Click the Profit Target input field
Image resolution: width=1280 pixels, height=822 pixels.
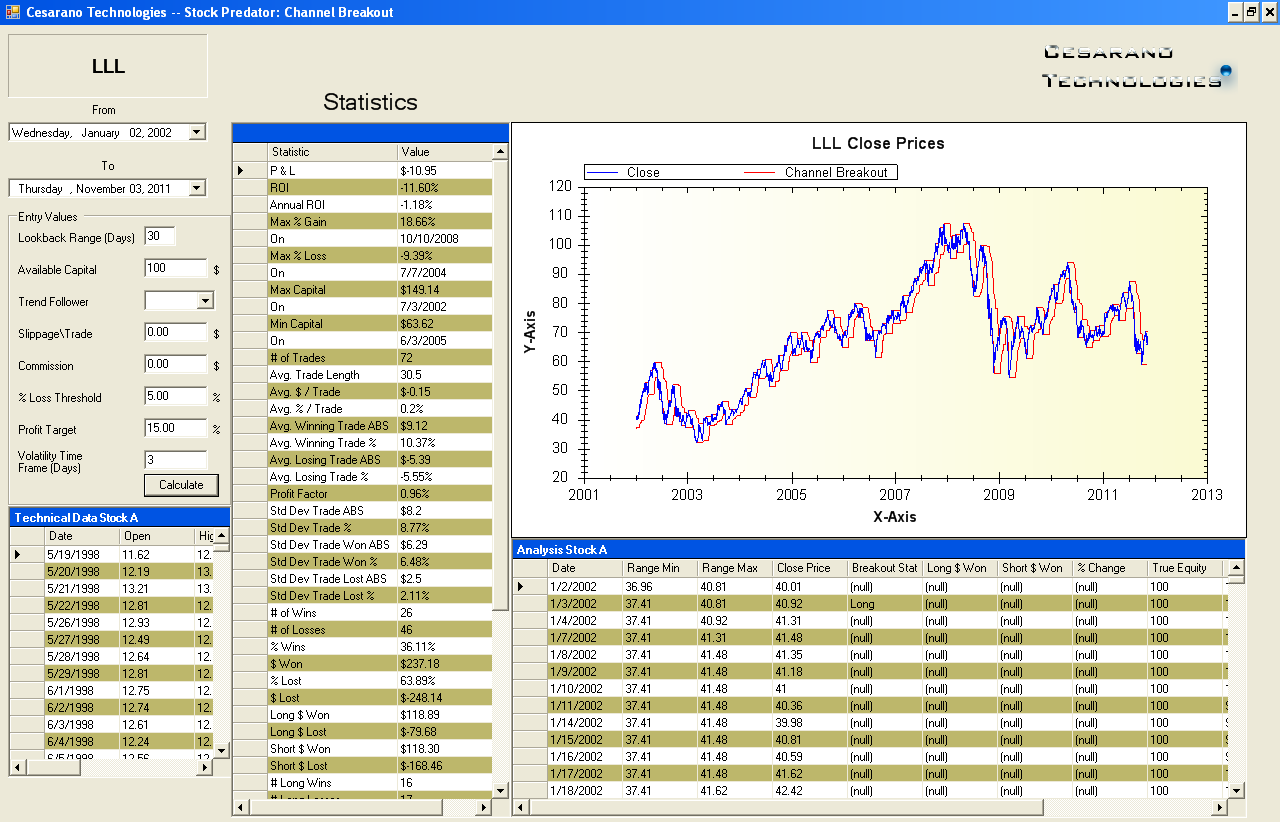[175, 429]
